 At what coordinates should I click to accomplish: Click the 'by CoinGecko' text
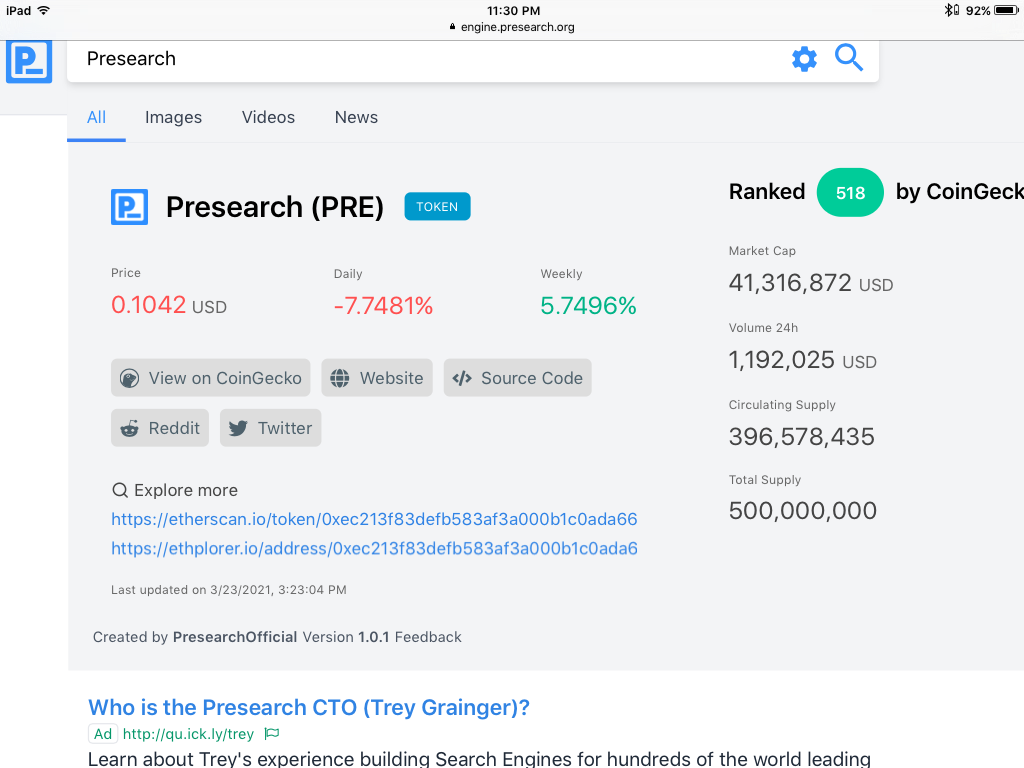coord(960,192)
